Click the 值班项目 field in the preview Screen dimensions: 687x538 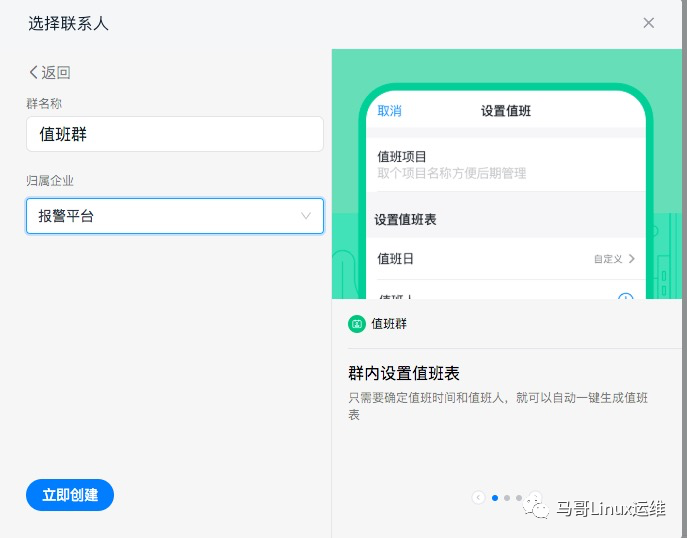506,165
